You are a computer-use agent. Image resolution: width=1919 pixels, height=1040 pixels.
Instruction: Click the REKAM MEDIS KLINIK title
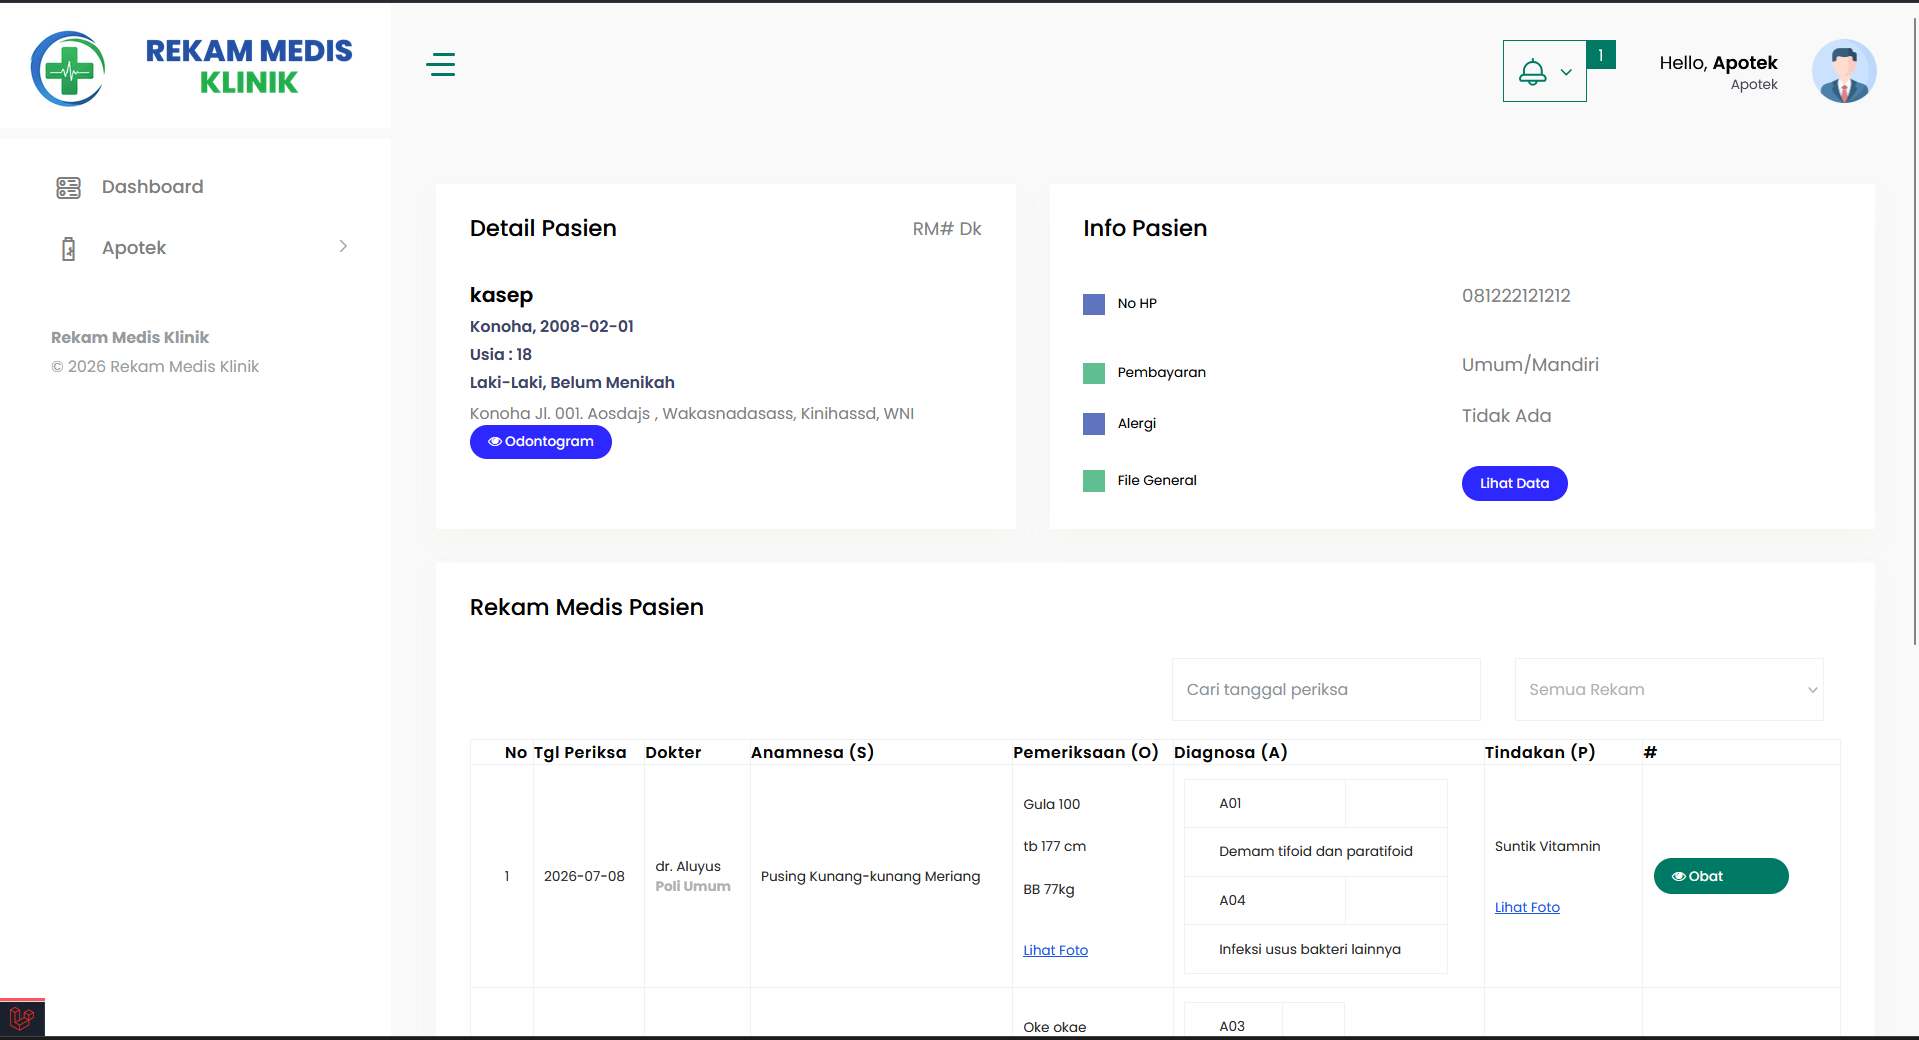pos(249,66)
